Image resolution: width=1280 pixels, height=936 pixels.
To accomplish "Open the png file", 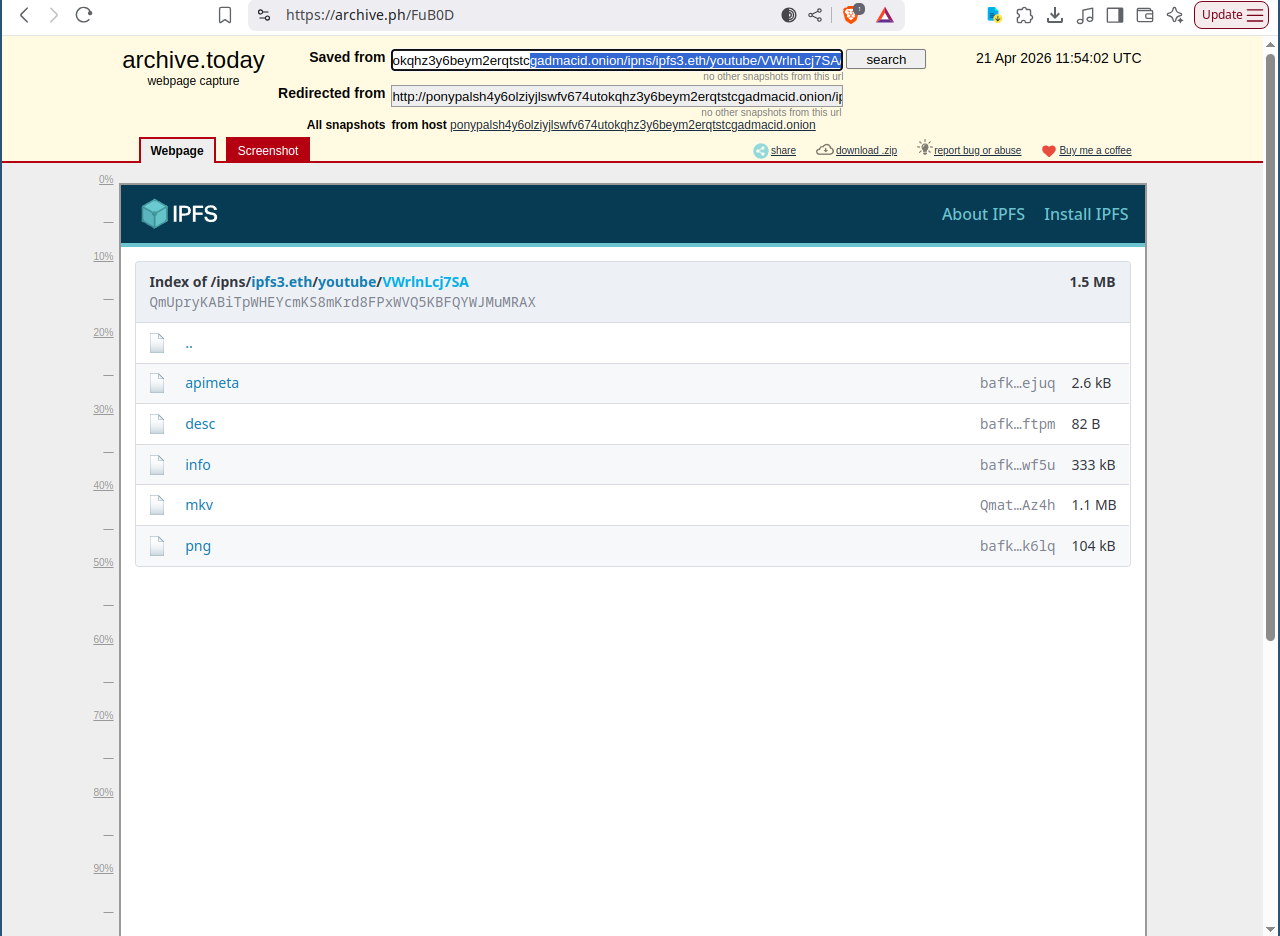I will [x=198, y=546].
